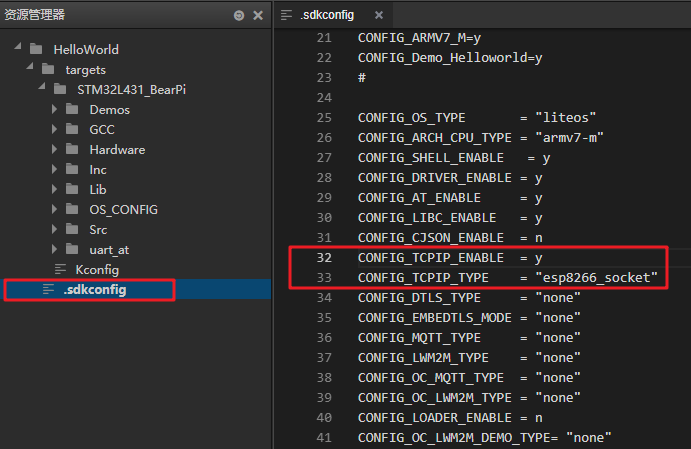
Task: Click the "armv7-m" value on line 26
Action: 569,137
